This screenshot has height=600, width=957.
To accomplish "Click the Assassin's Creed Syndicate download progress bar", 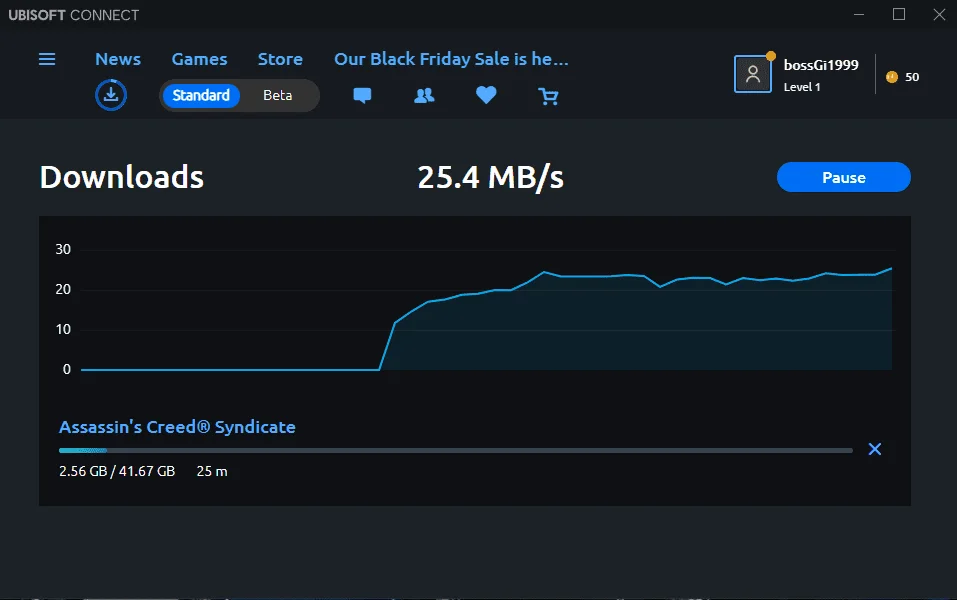I will tap(455, 450).
